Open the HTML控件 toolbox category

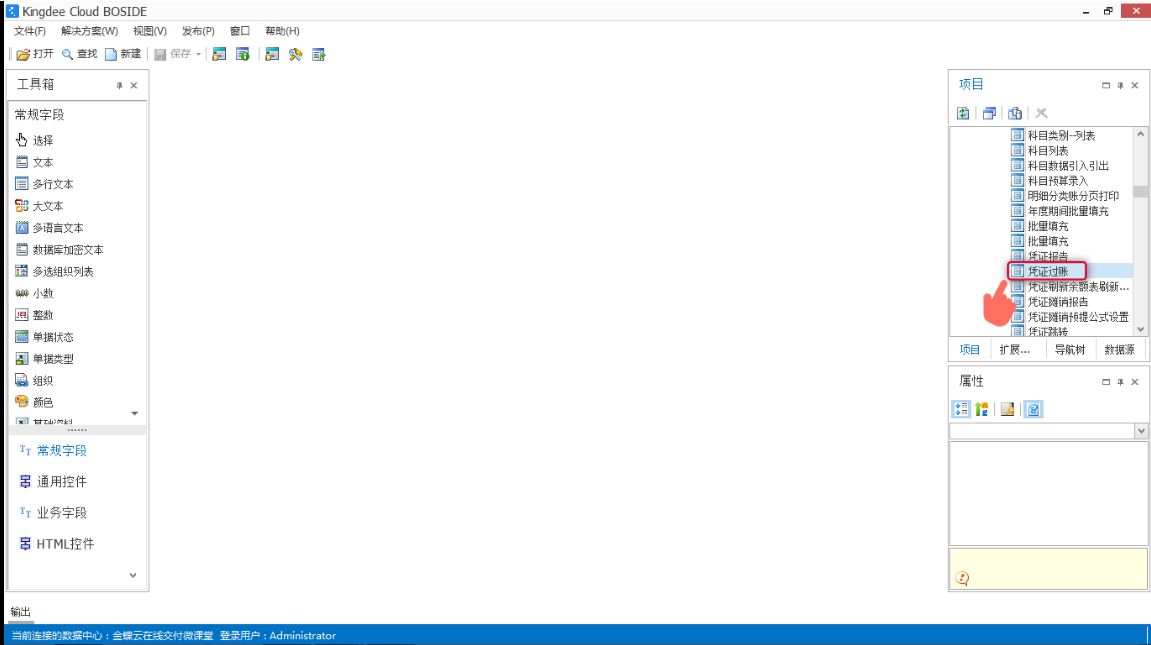[65, 544]
